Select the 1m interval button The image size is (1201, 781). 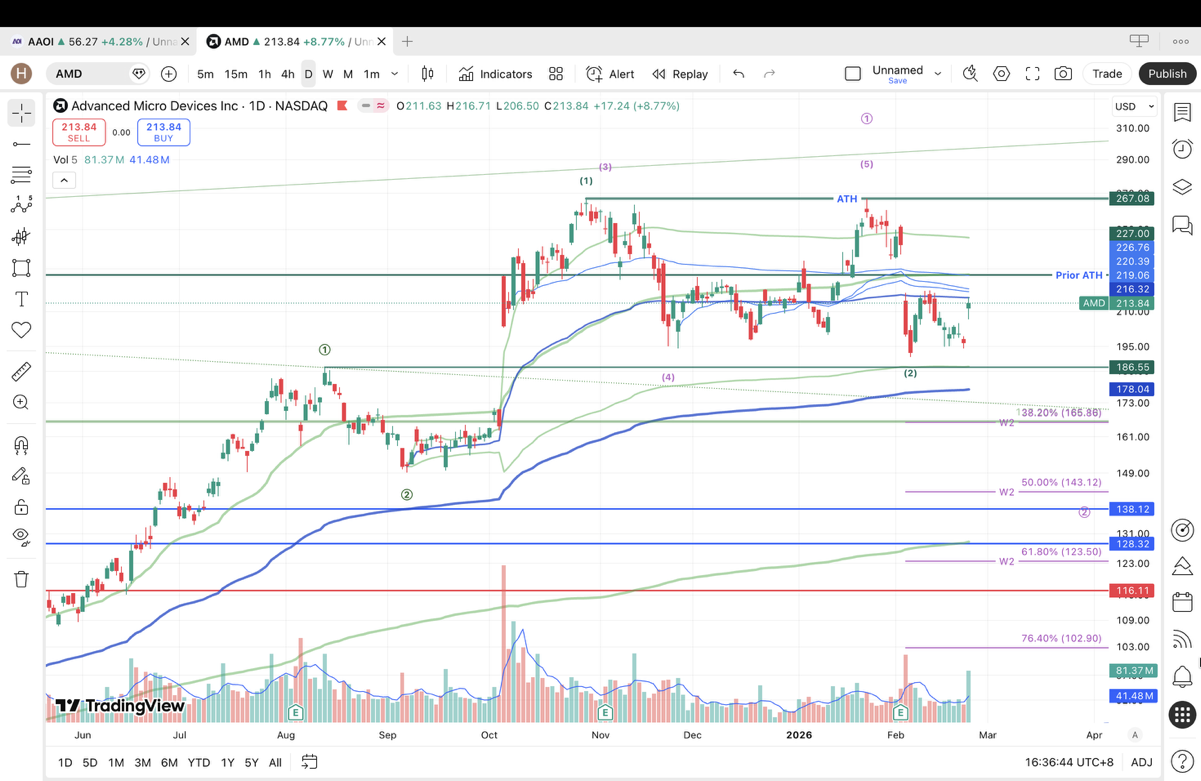pos(372,74)
